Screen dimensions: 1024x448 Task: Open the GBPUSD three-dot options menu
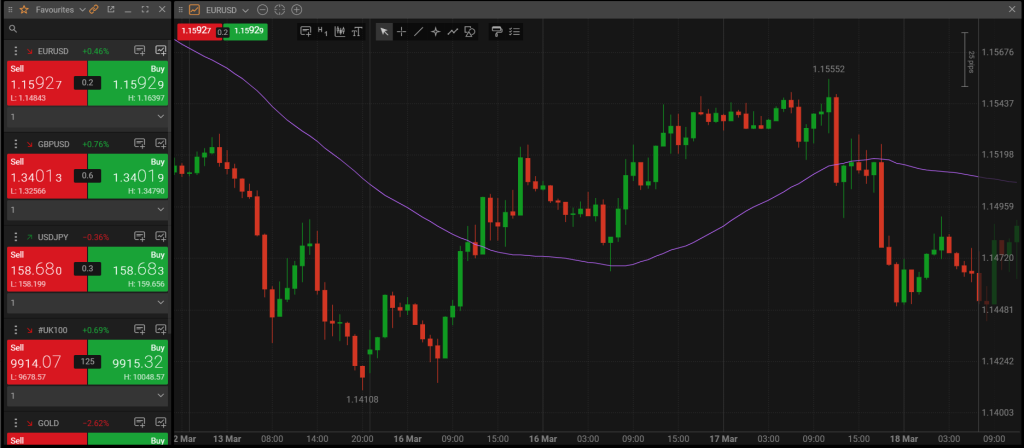[16, 144]
